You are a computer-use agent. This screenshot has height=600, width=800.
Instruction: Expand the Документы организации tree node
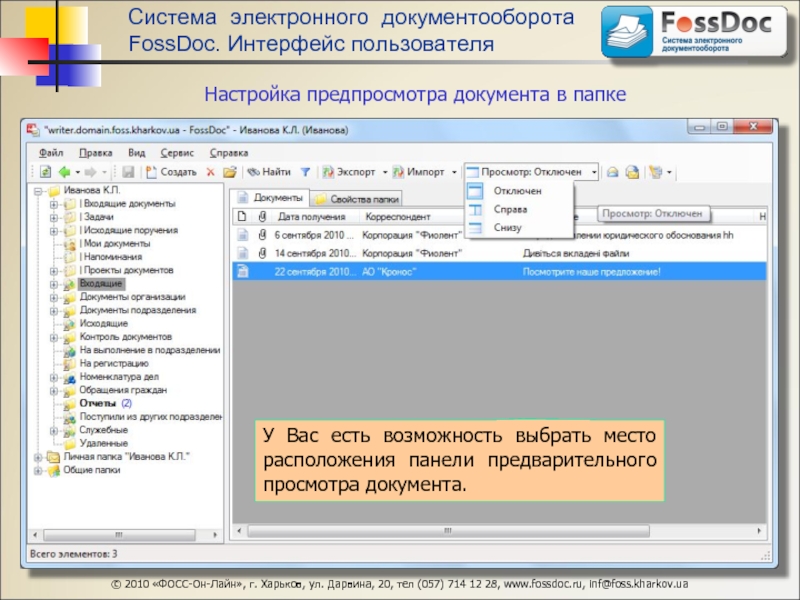[x=54, y=297]
